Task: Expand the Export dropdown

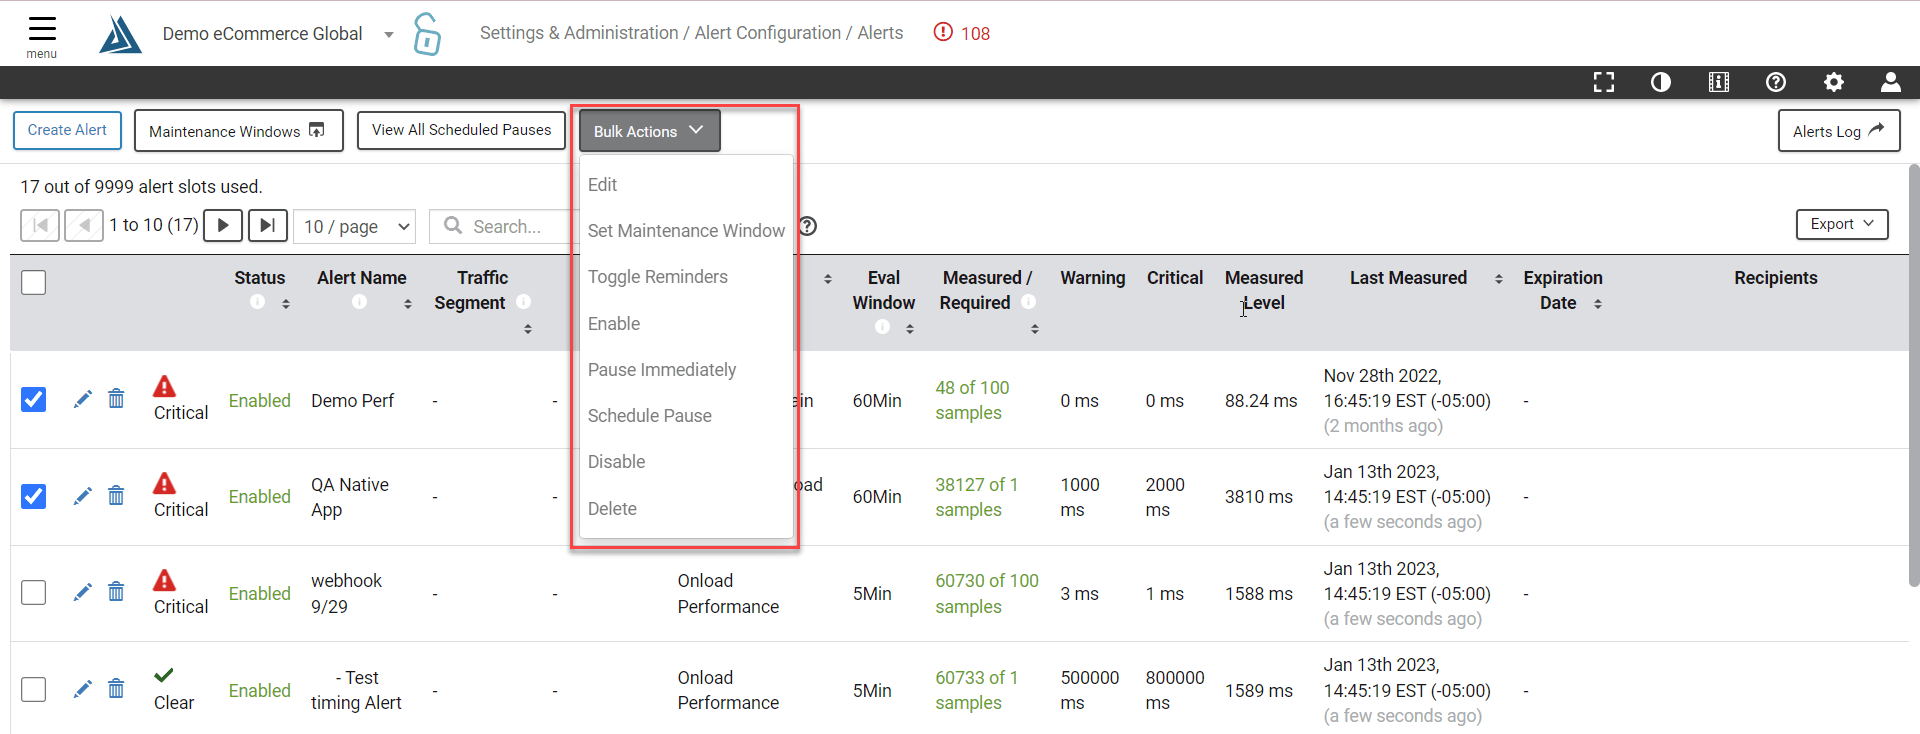Action: [1842, 224]
